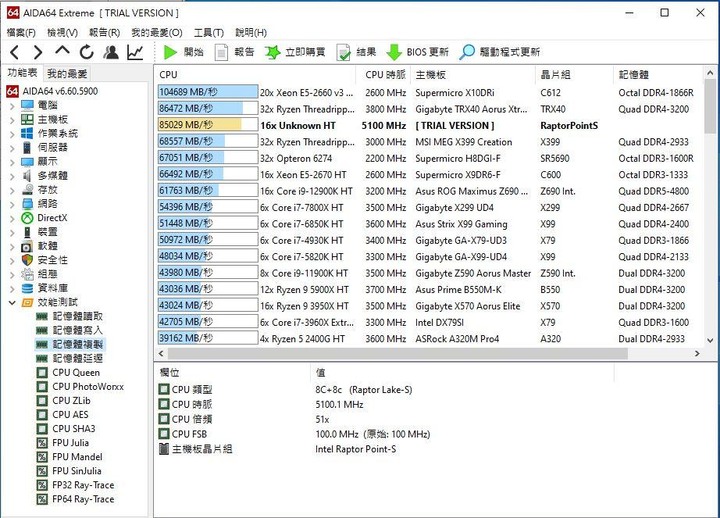Click the Back navigation arrow
Screen dimensions: 720x518
[15, 52]
